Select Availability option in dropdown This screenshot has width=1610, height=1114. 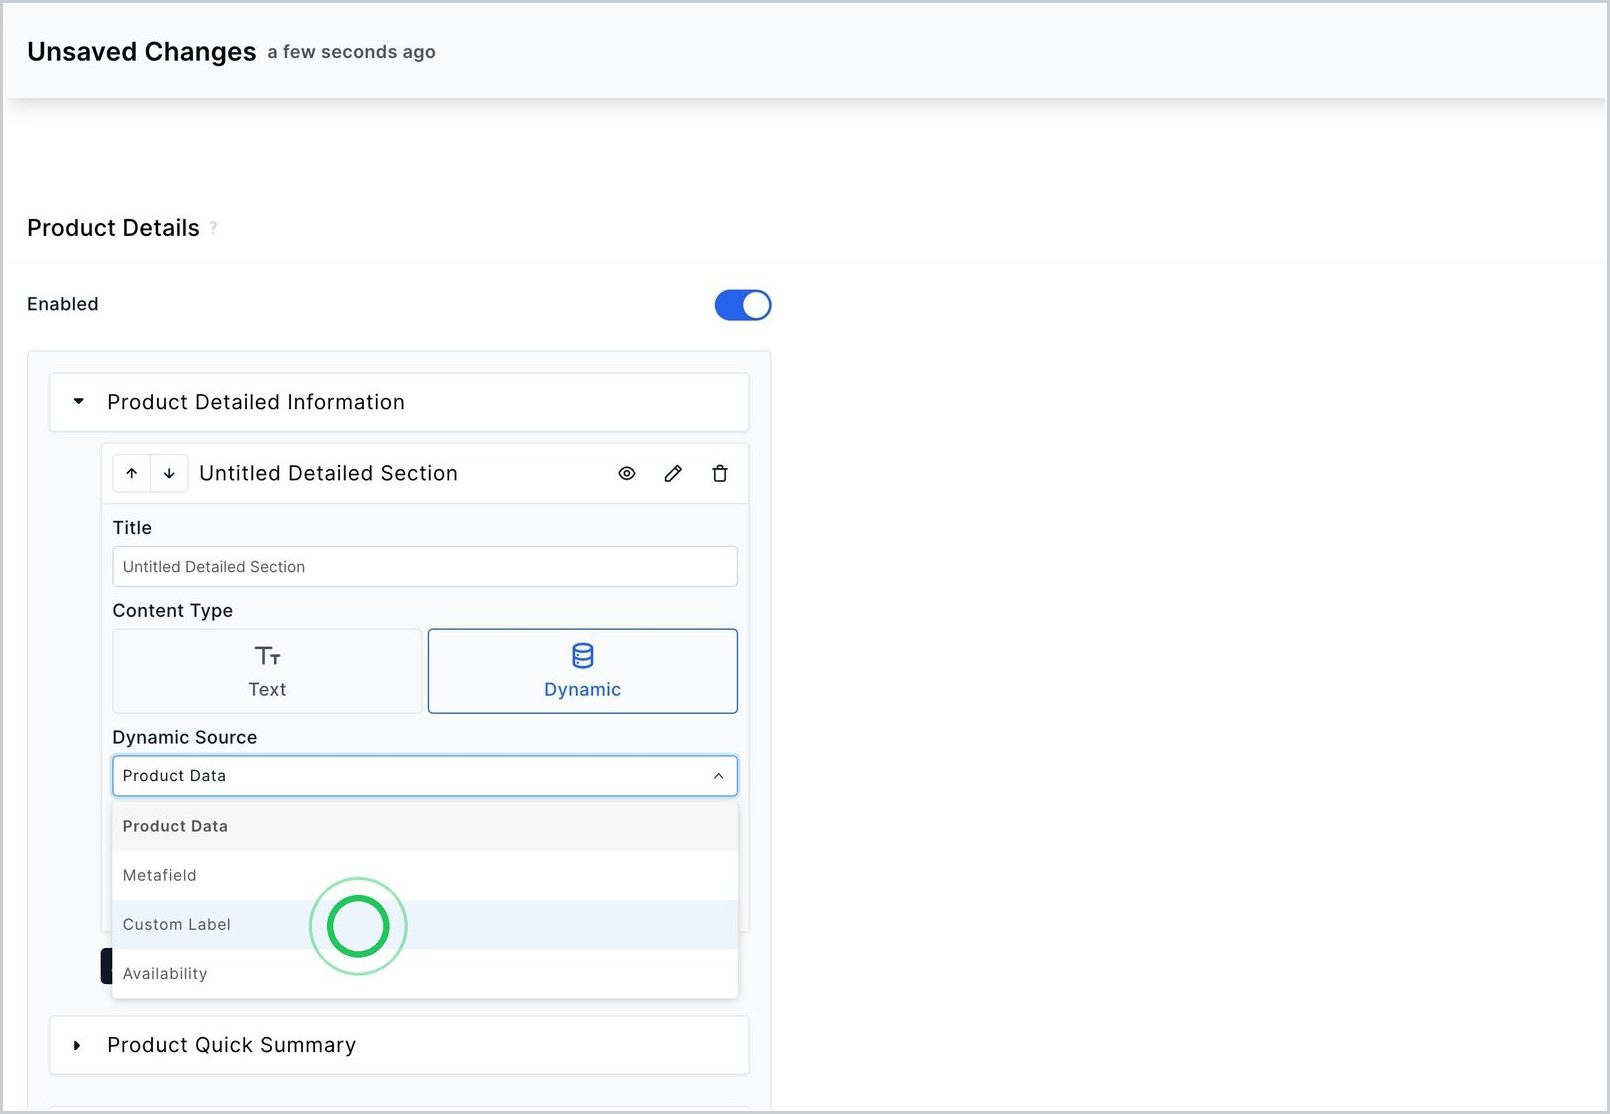click(x=425, y=973)
